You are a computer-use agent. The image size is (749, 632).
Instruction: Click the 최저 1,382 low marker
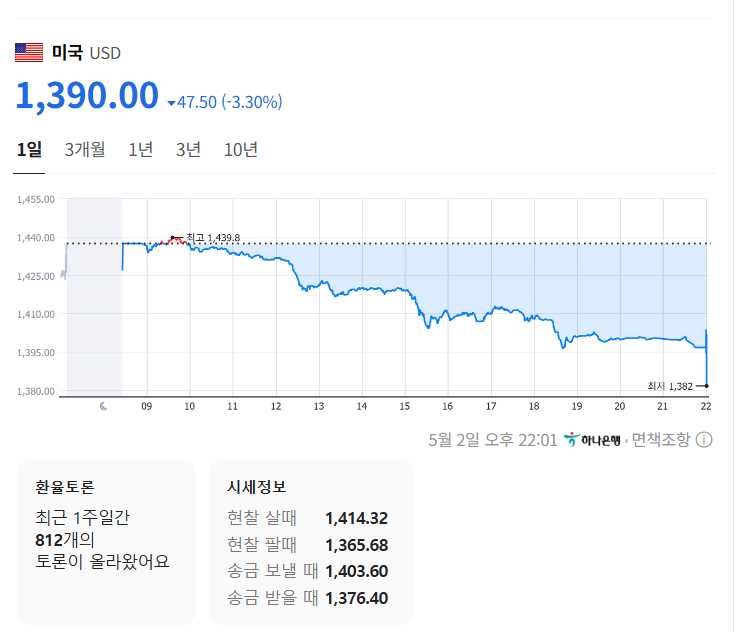tap(706, 385)
